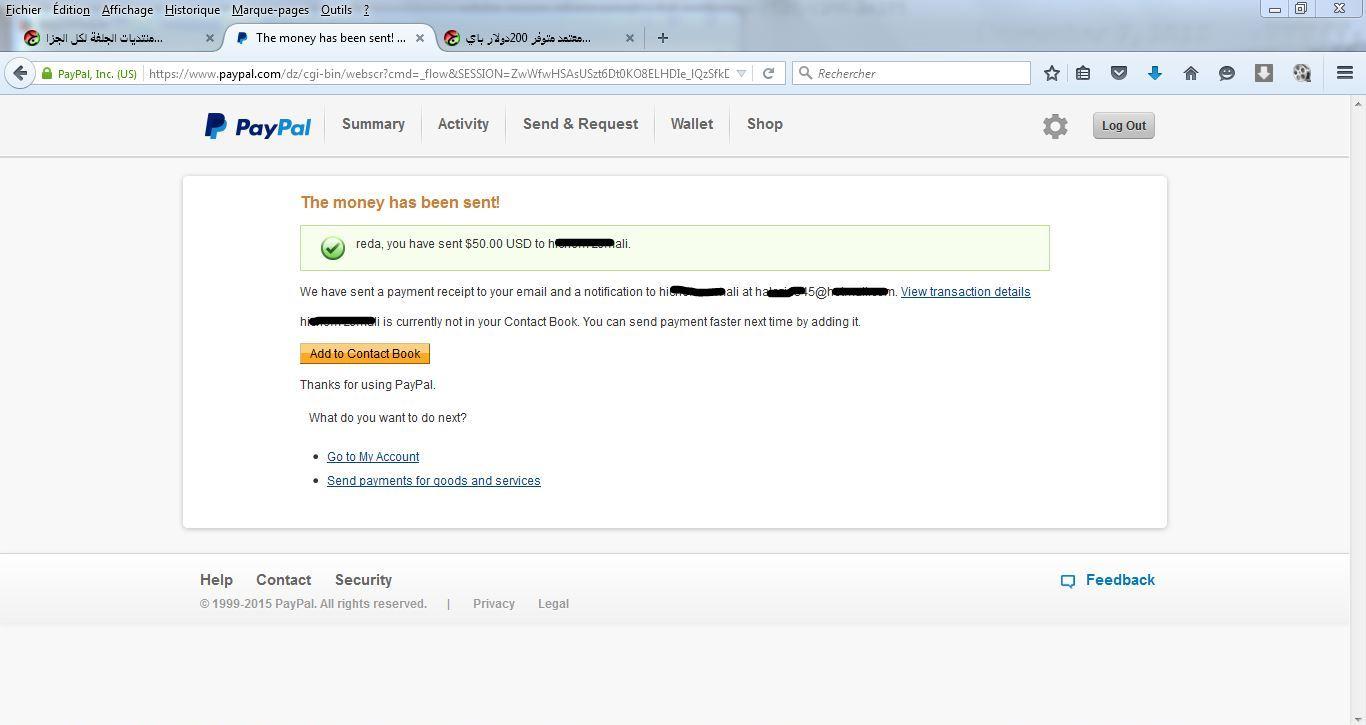This screenshot has height=725, width=1366.
Task: Click 'What do you want to do next?' text
Action: (387, 418)
